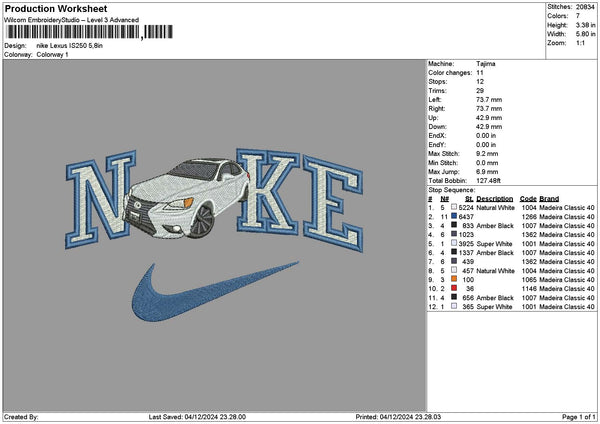Click the dark swatch next to 1023

tap(454, 234)
